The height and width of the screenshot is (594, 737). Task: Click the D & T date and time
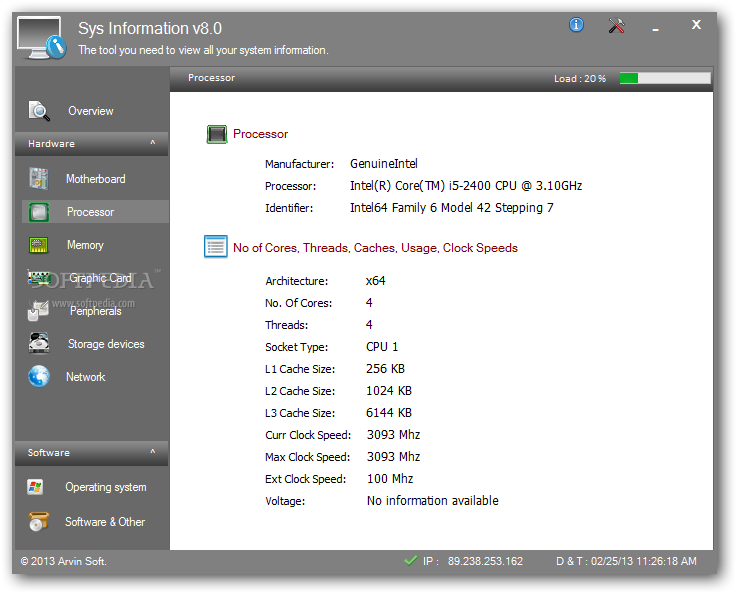[626, 561]
